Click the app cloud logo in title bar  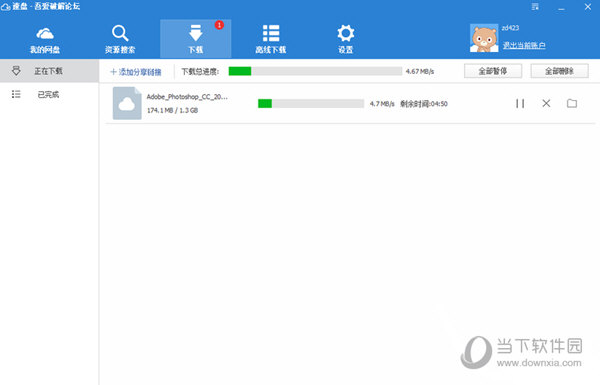click(x=5, y=7)
